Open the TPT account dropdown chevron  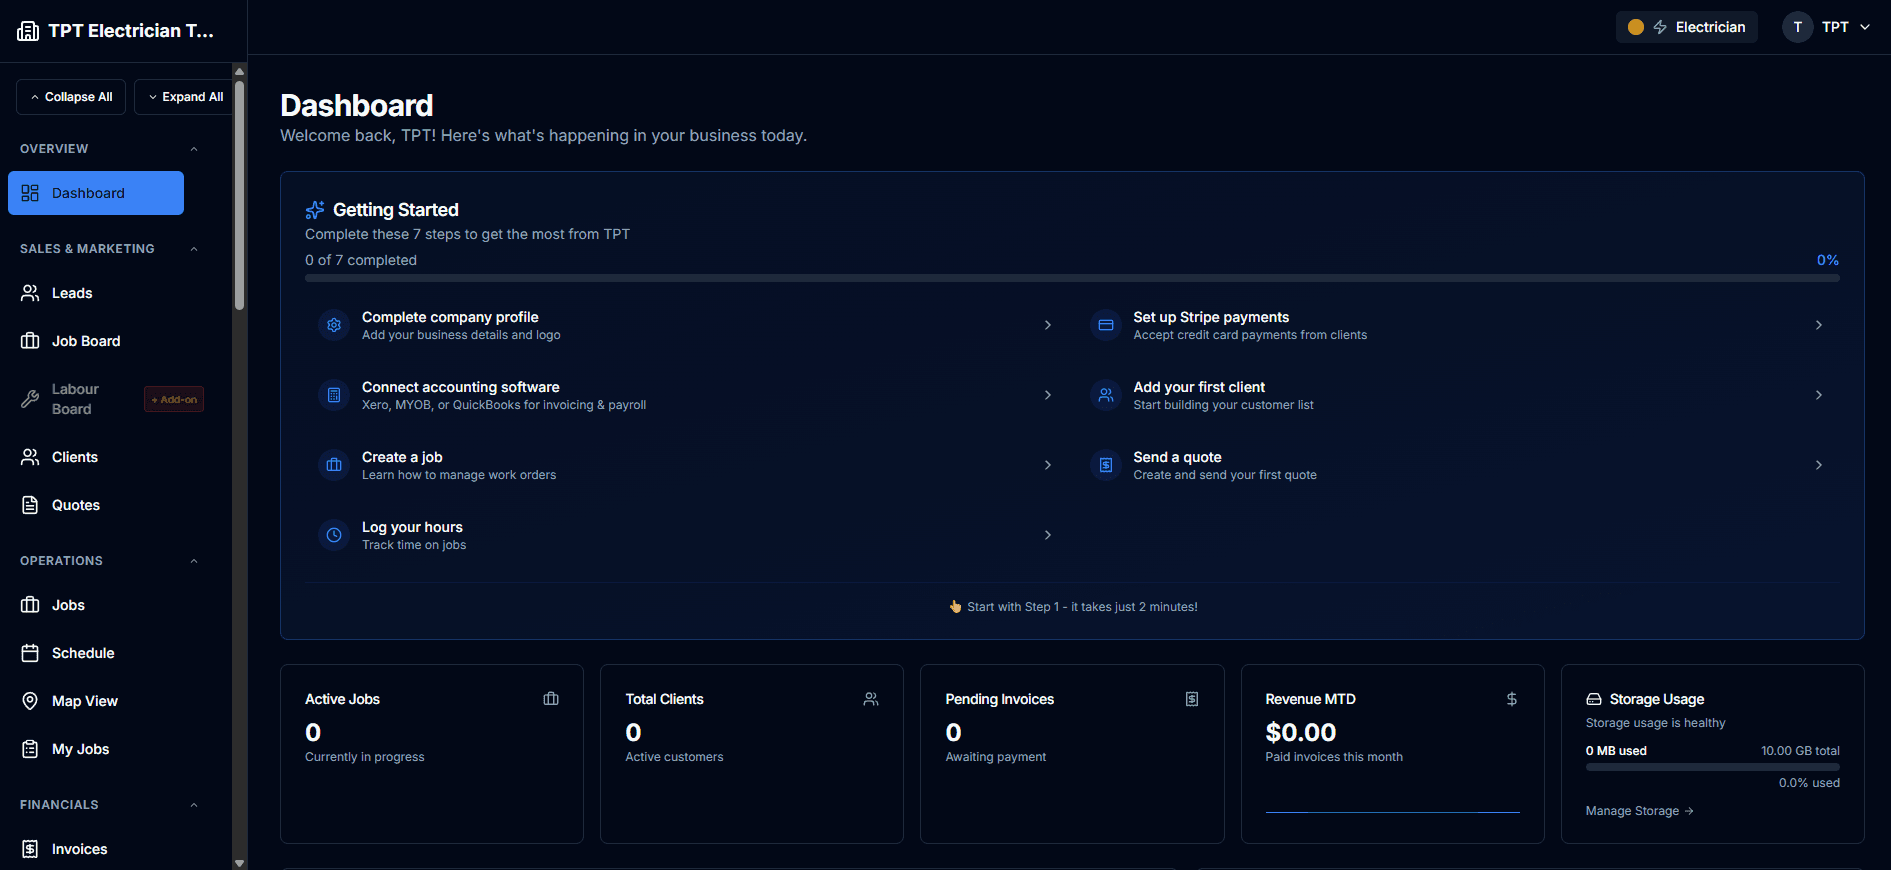pyautogui.click(x=1865, y=27)
